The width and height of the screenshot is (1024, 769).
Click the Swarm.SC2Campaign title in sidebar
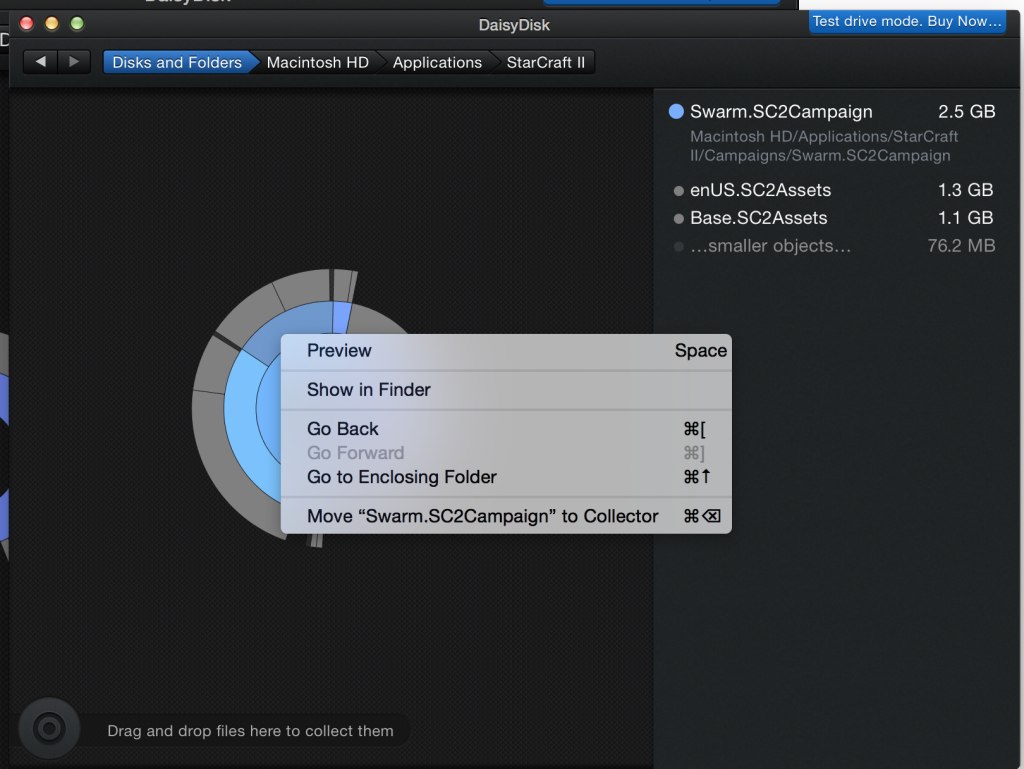(781, 112)
